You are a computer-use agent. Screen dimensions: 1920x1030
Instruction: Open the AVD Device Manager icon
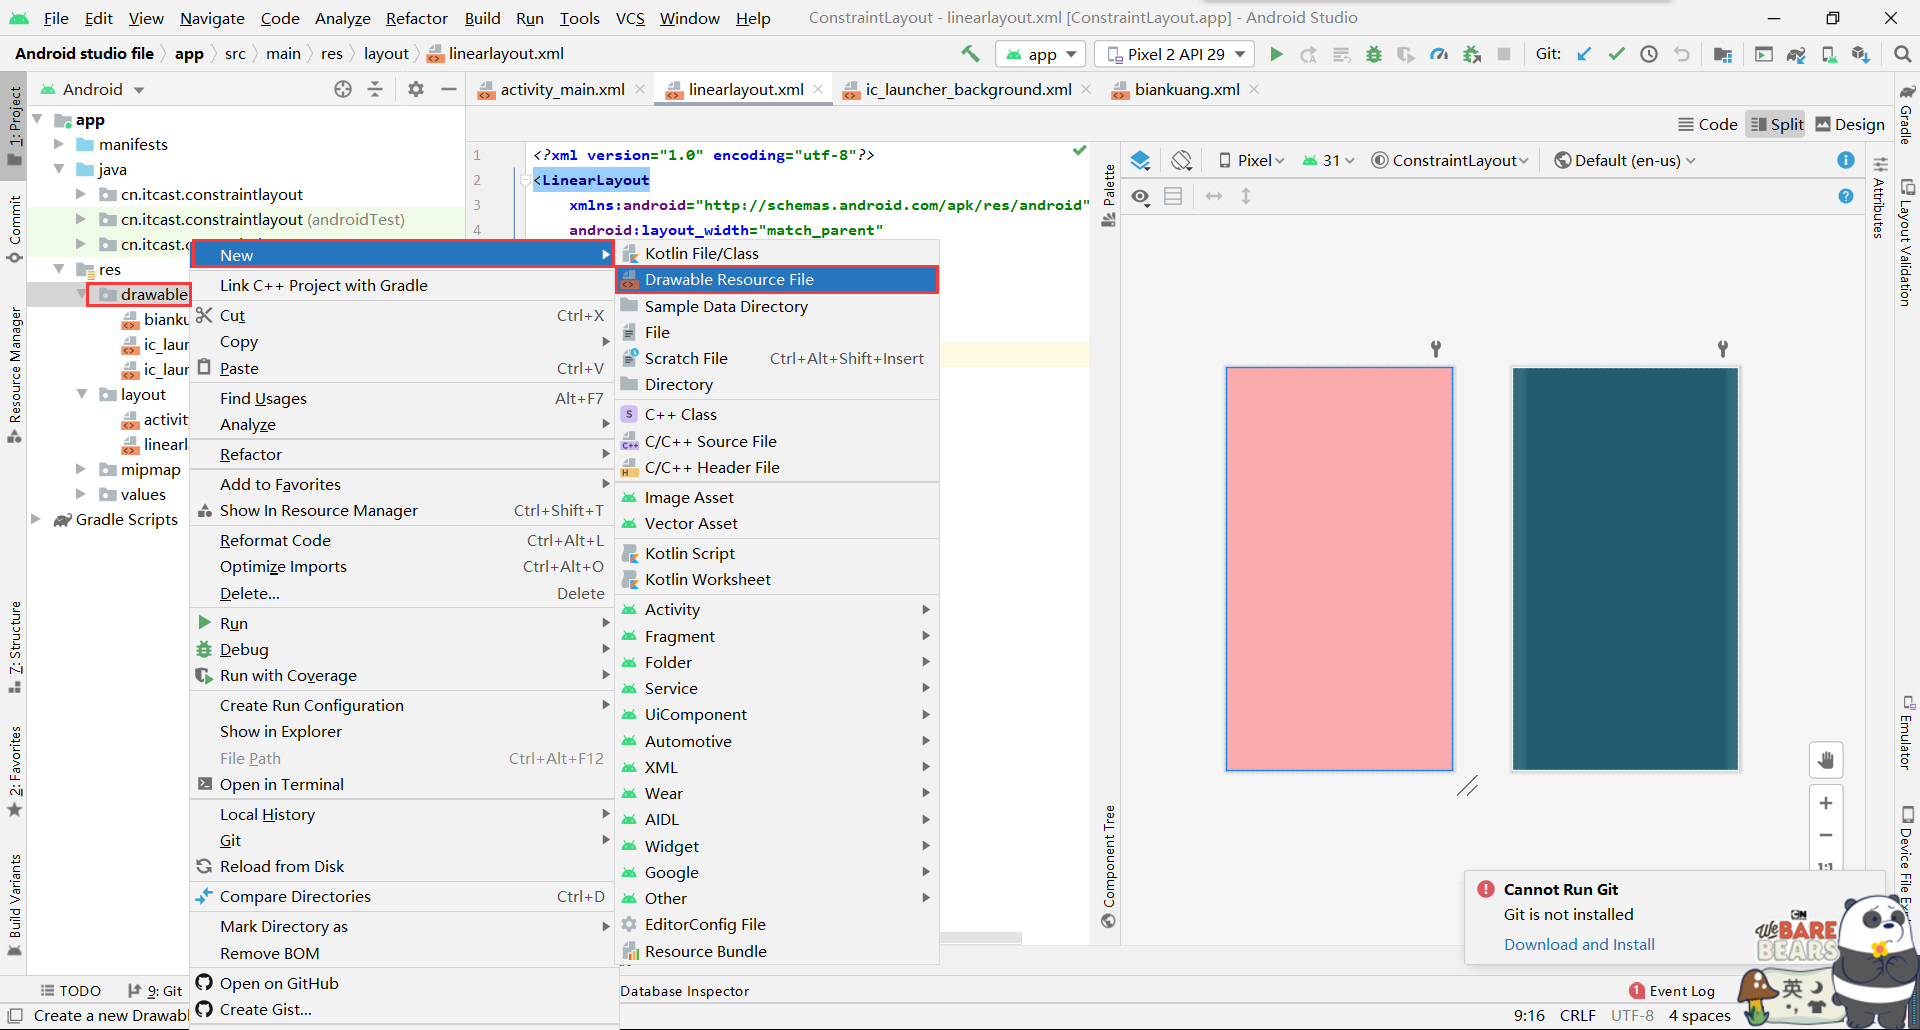tap(1830, 54)
